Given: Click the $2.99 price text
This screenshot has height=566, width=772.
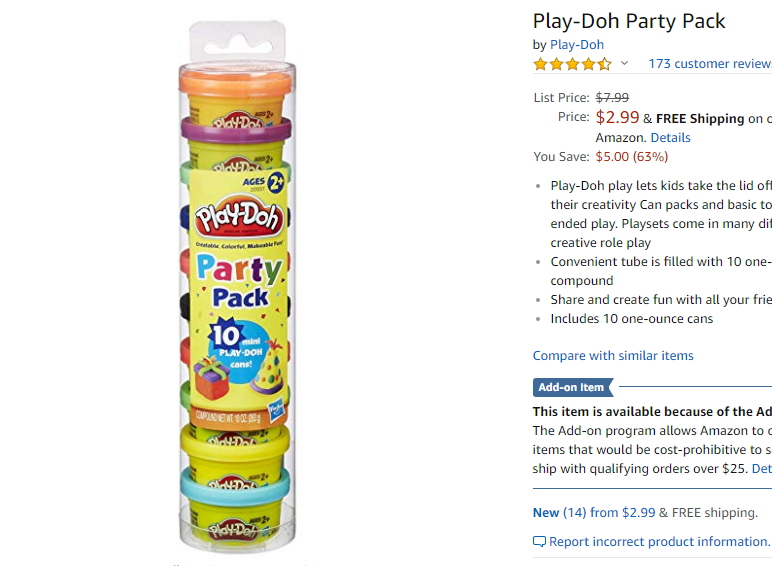Looking at the screenshot, I should pyautogui.click(x=617, y=117).
